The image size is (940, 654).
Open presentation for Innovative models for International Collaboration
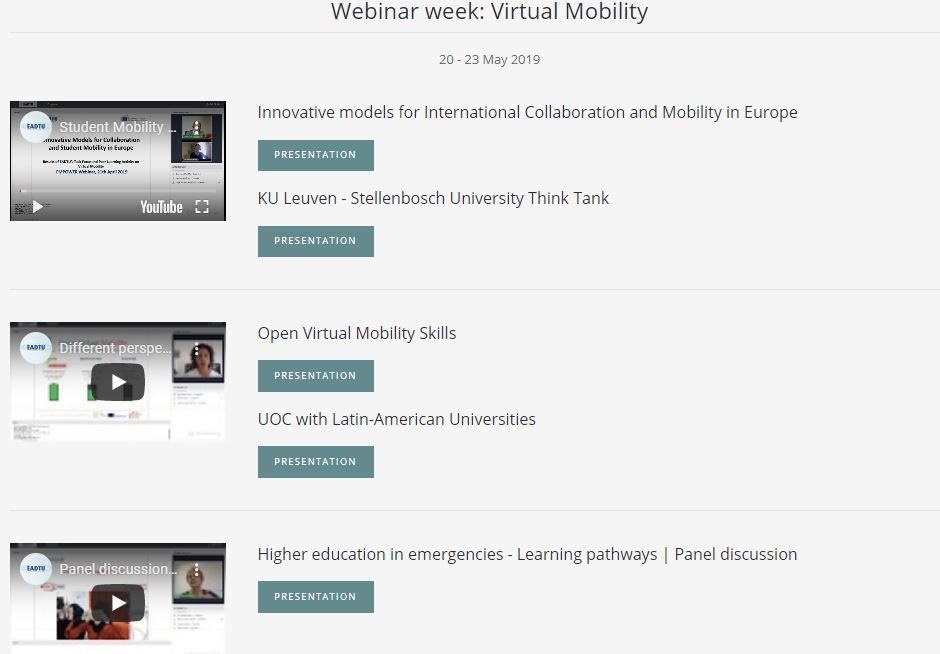(x=315, y=155)
